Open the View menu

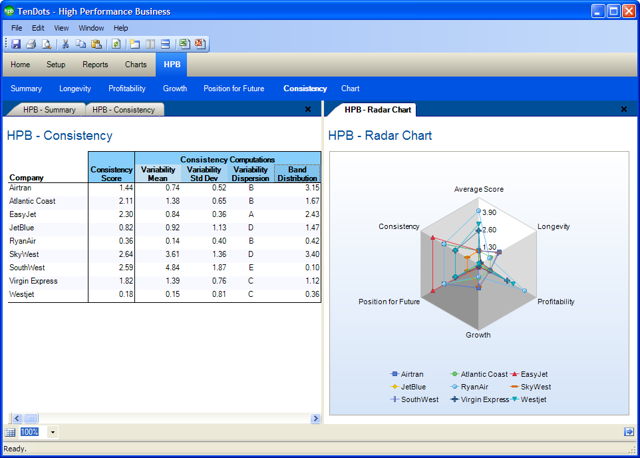click(61, 28)
